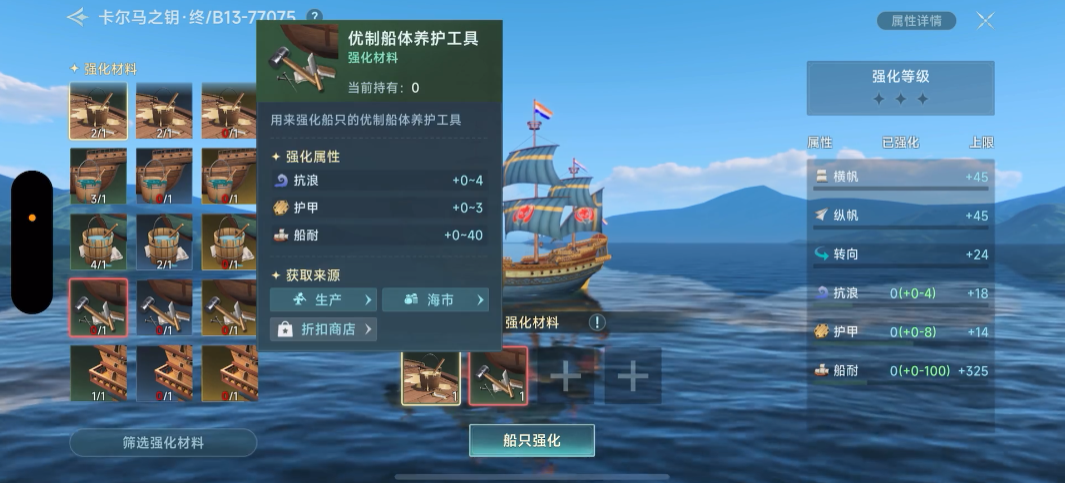Select the water bucket material showing 4/1
Image resolution: width=1065 pixels, height=483 pixels.
pyautogui.click(x=98, y=242)
